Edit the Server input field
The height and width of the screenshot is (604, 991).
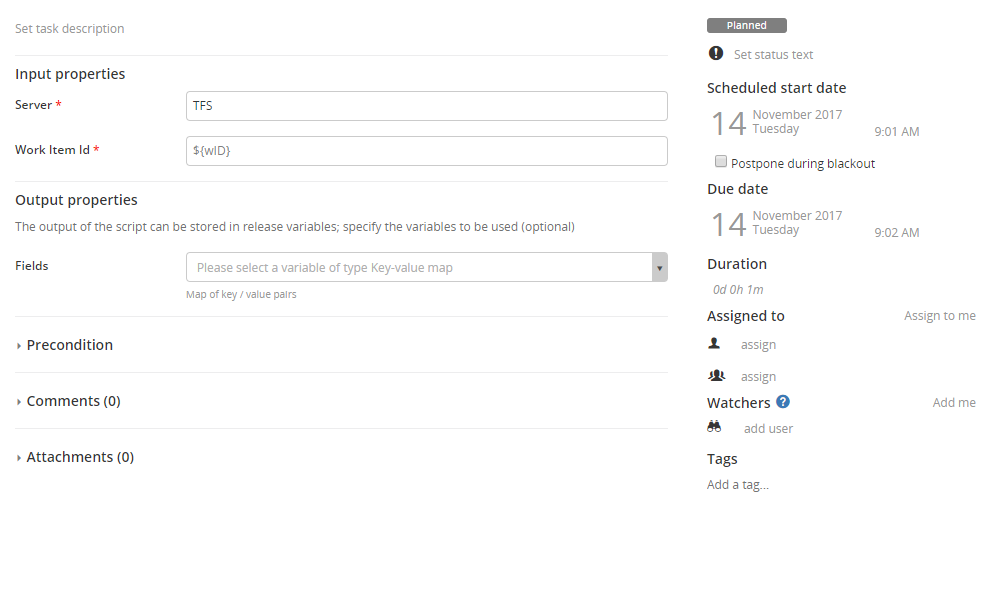pyautogui.click(x=427, y=106)
